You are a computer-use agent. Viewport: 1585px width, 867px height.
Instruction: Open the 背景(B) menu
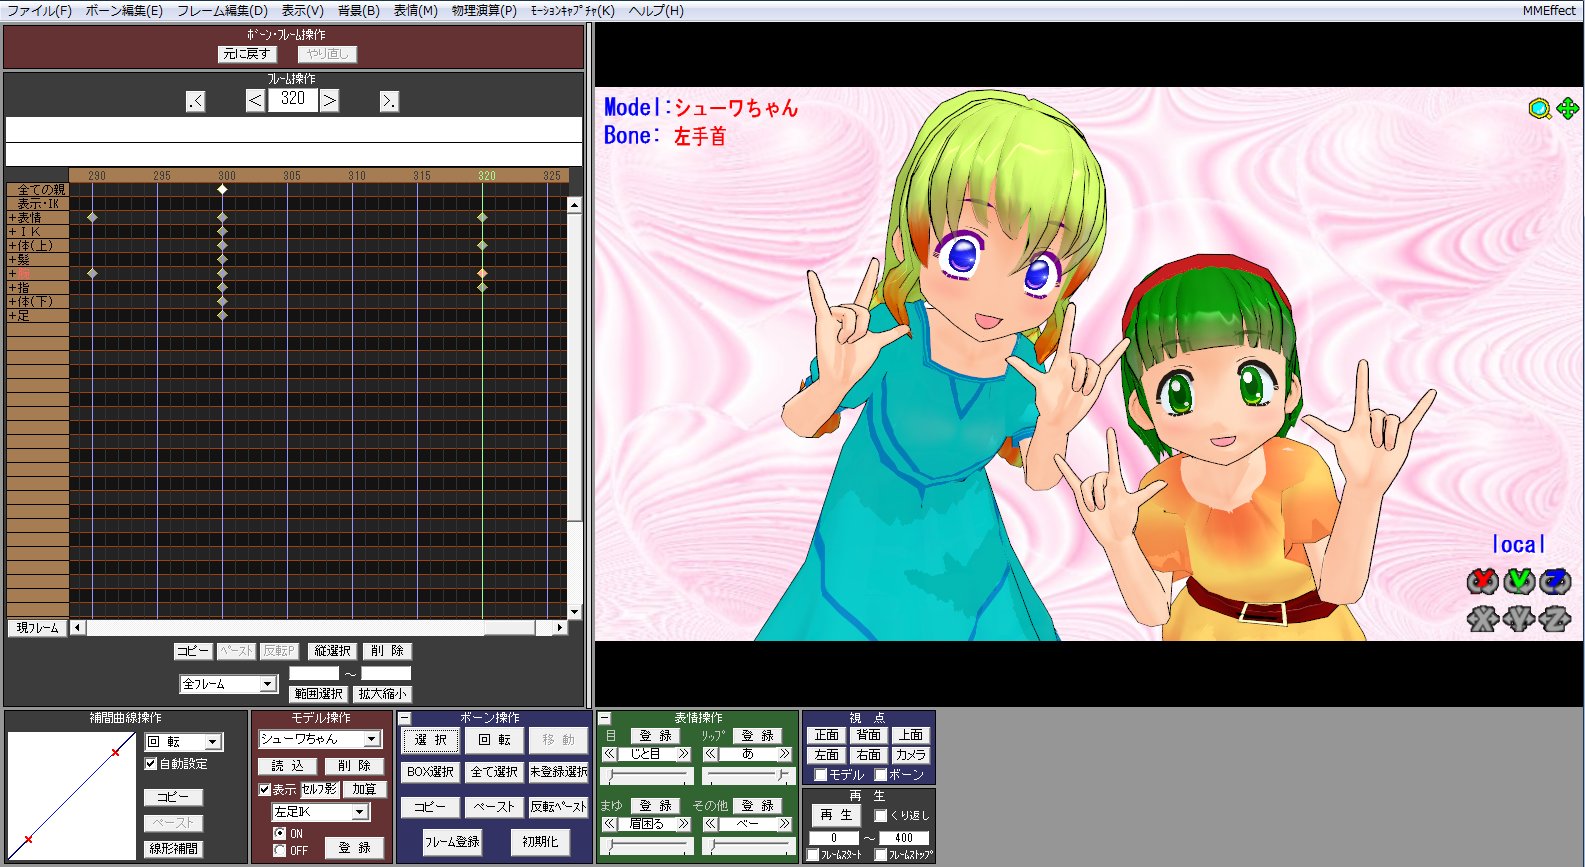358,10
